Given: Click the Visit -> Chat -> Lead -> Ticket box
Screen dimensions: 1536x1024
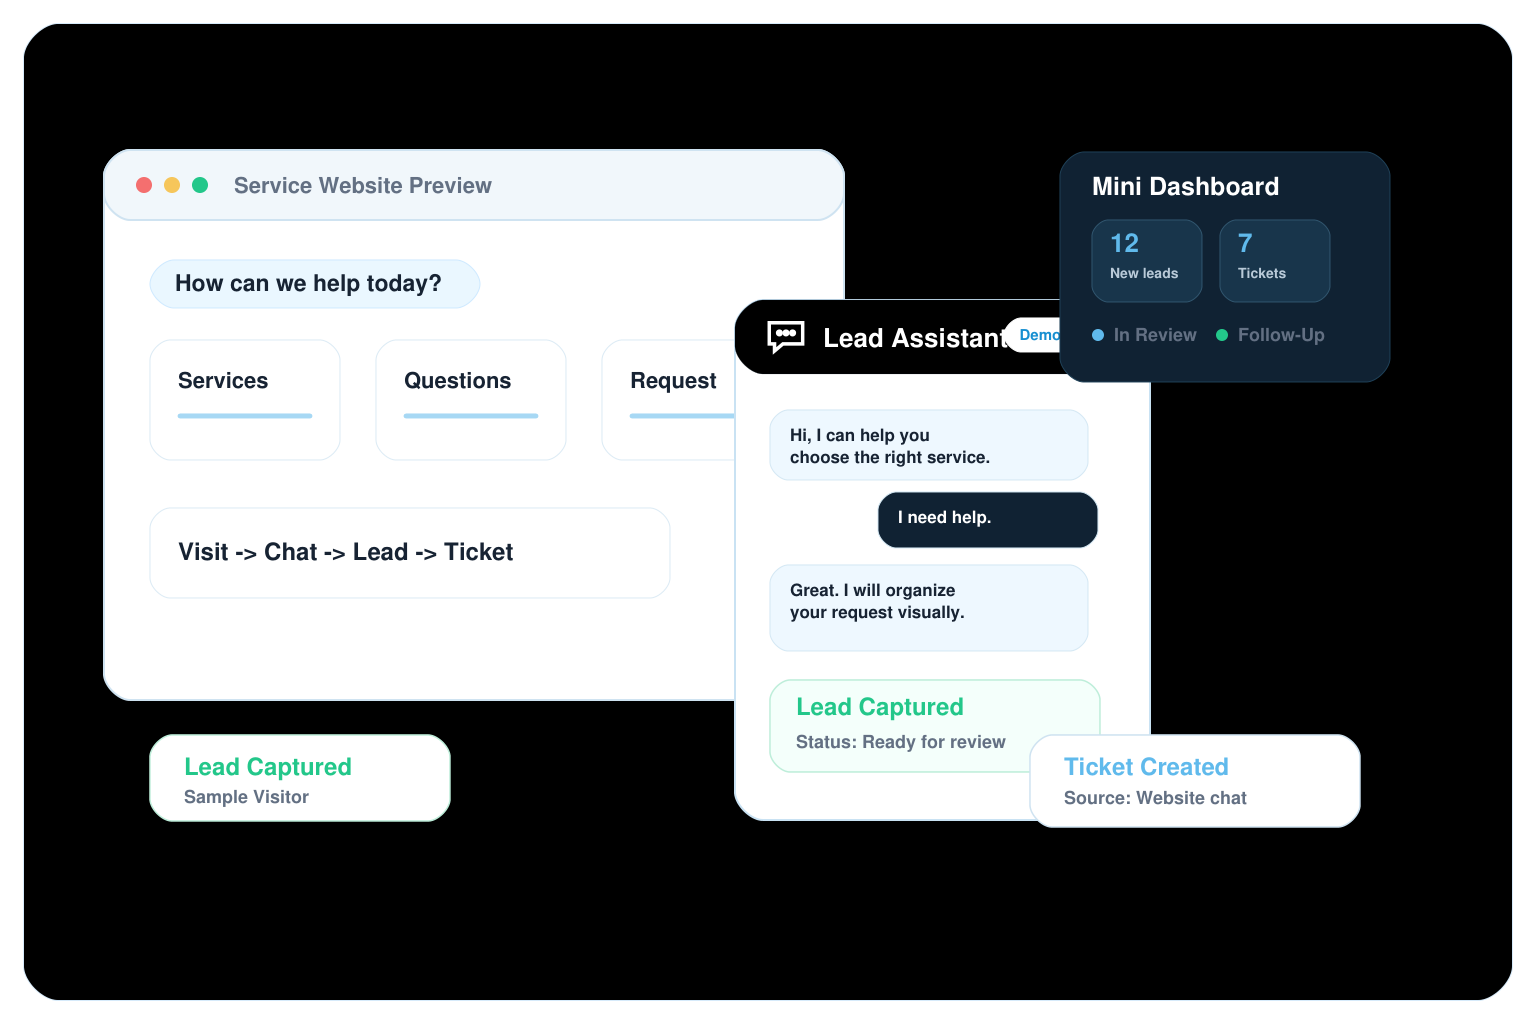Looking at the screenshot, I should point(410,553).
